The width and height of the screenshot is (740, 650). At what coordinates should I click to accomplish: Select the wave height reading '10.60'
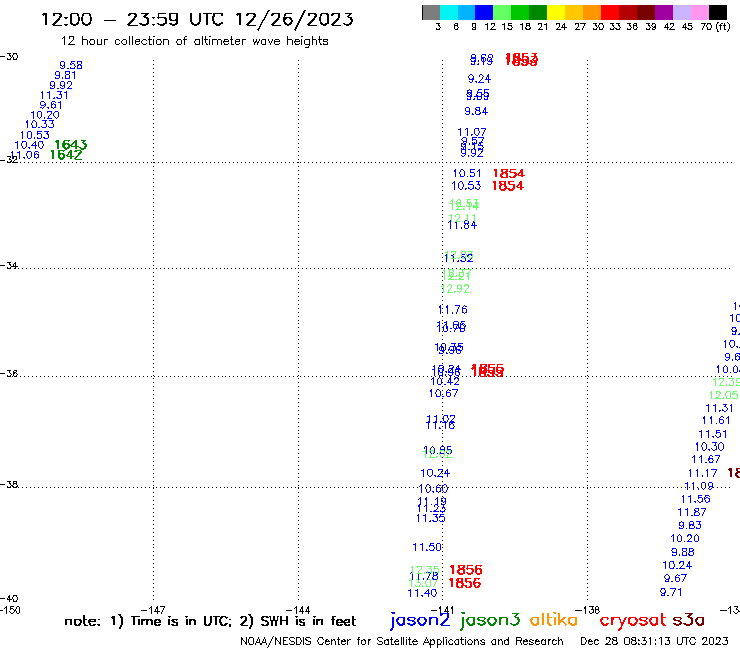click(434, 489)
